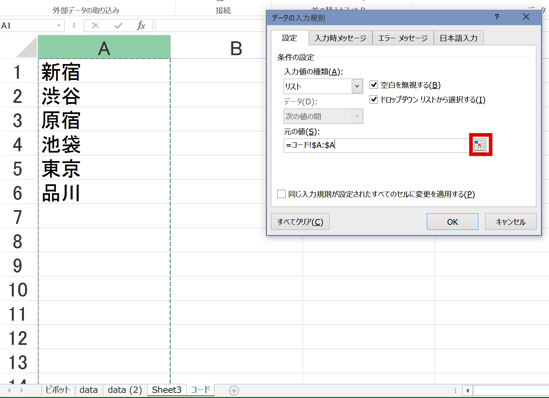The image size is (549, 398).
Task: Click cell containing 原宿
Action: (x=104, y=120)
